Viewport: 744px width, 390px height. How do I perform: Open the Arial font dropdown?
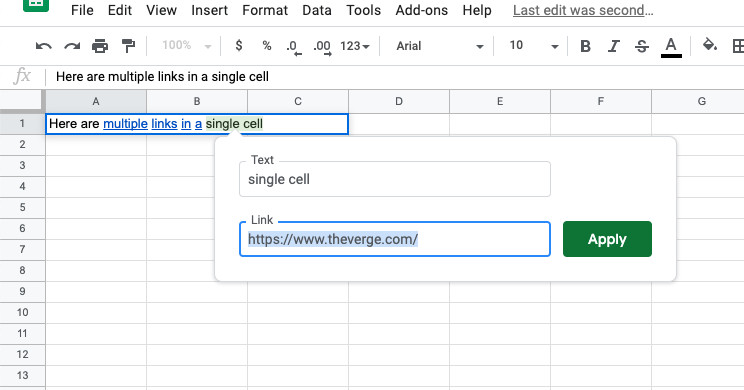(x=440, y=46)
